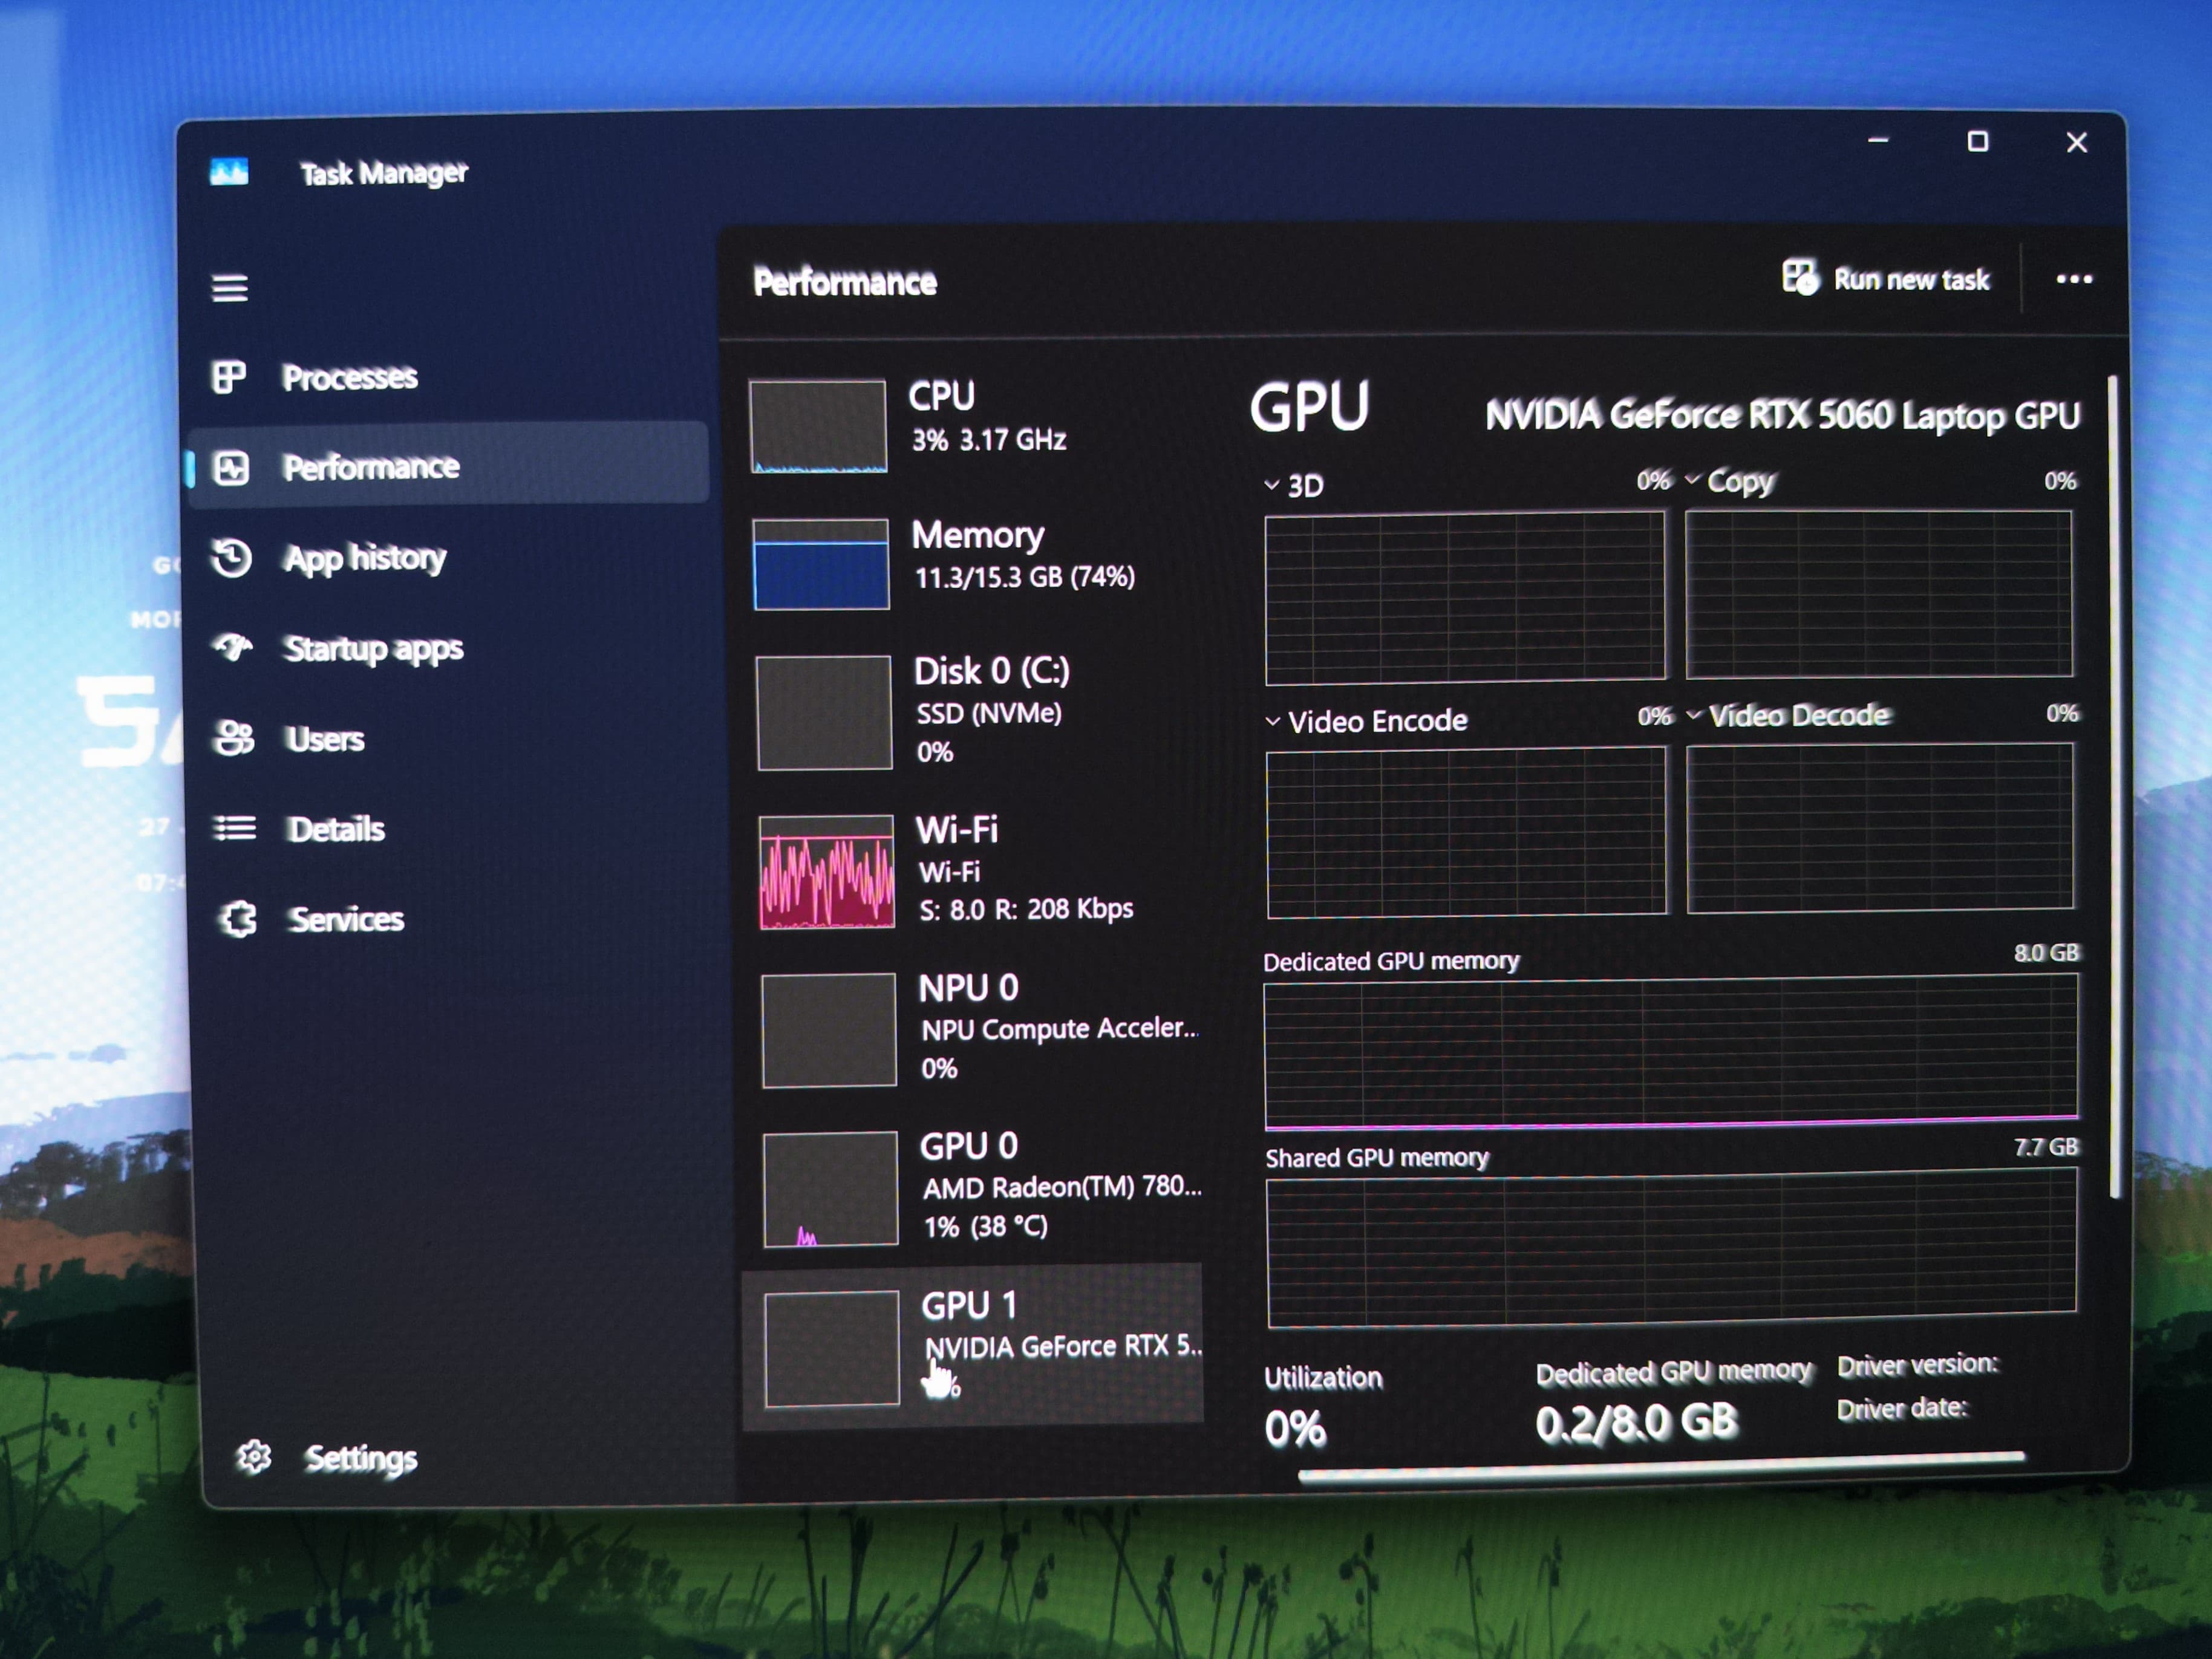The height and width of the screenshot is (1659, 2212).
Task: Click the horizontal scrollbar below GPU stats
Action: 1661,1466
